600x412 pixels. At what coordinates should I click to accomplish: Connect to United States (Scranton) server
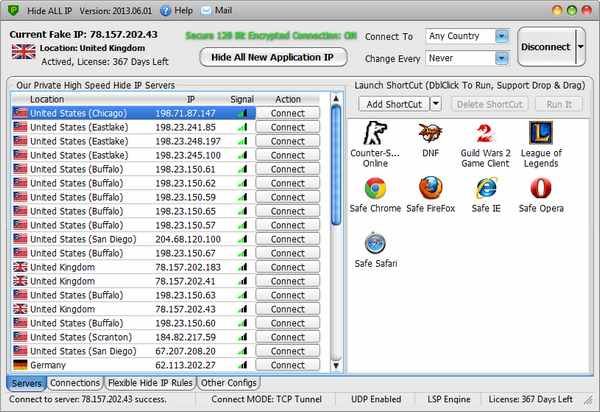click(x=287, y=337)
